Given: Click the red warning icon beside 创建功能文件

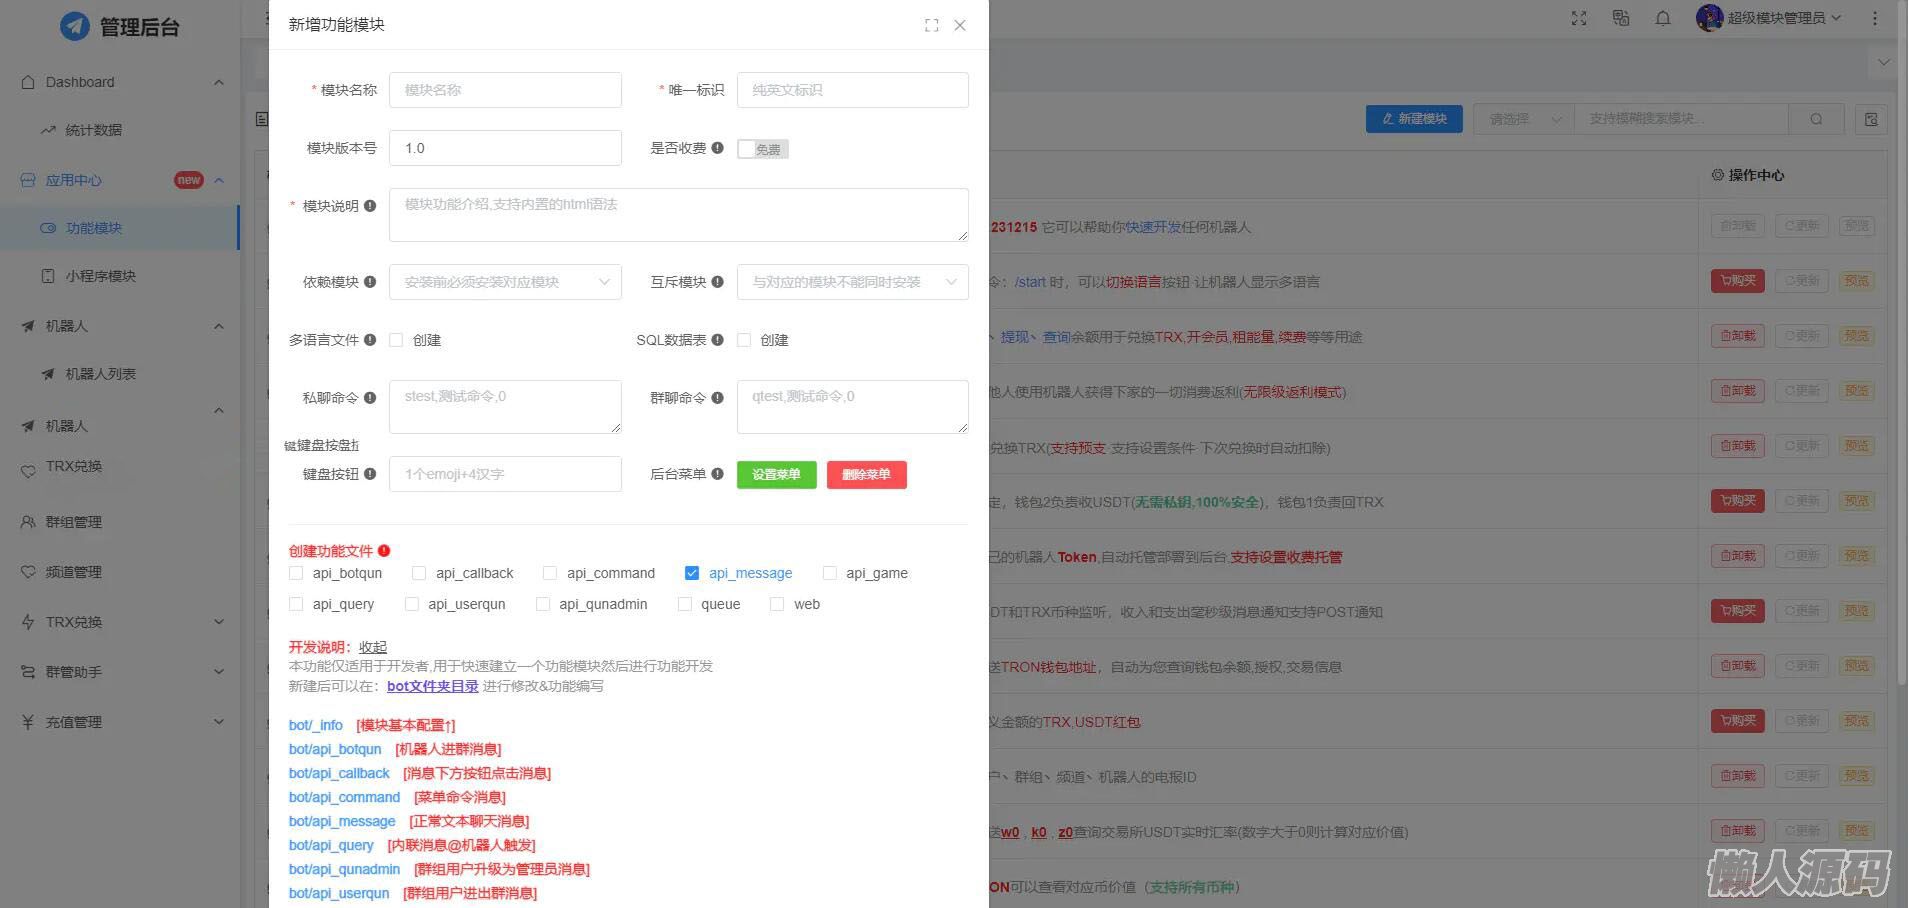Looking at the screenshot, I should pos(384,551).
